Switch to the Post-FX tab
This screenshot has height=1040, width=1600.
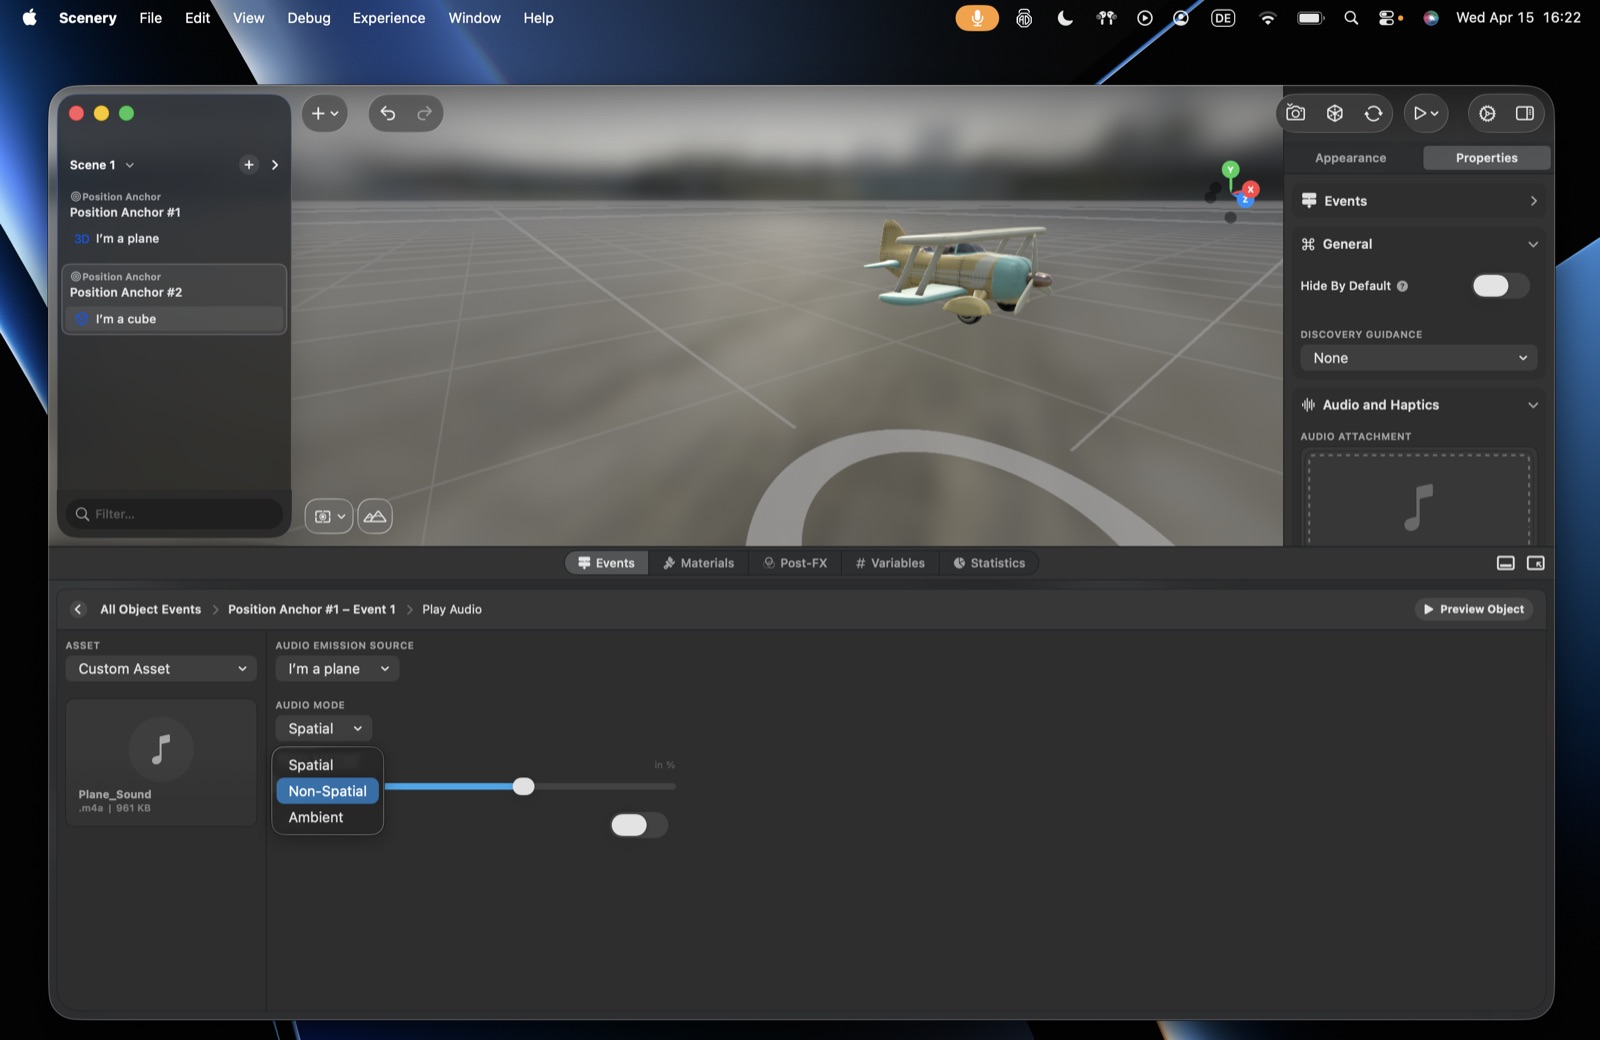click(795, 563)
